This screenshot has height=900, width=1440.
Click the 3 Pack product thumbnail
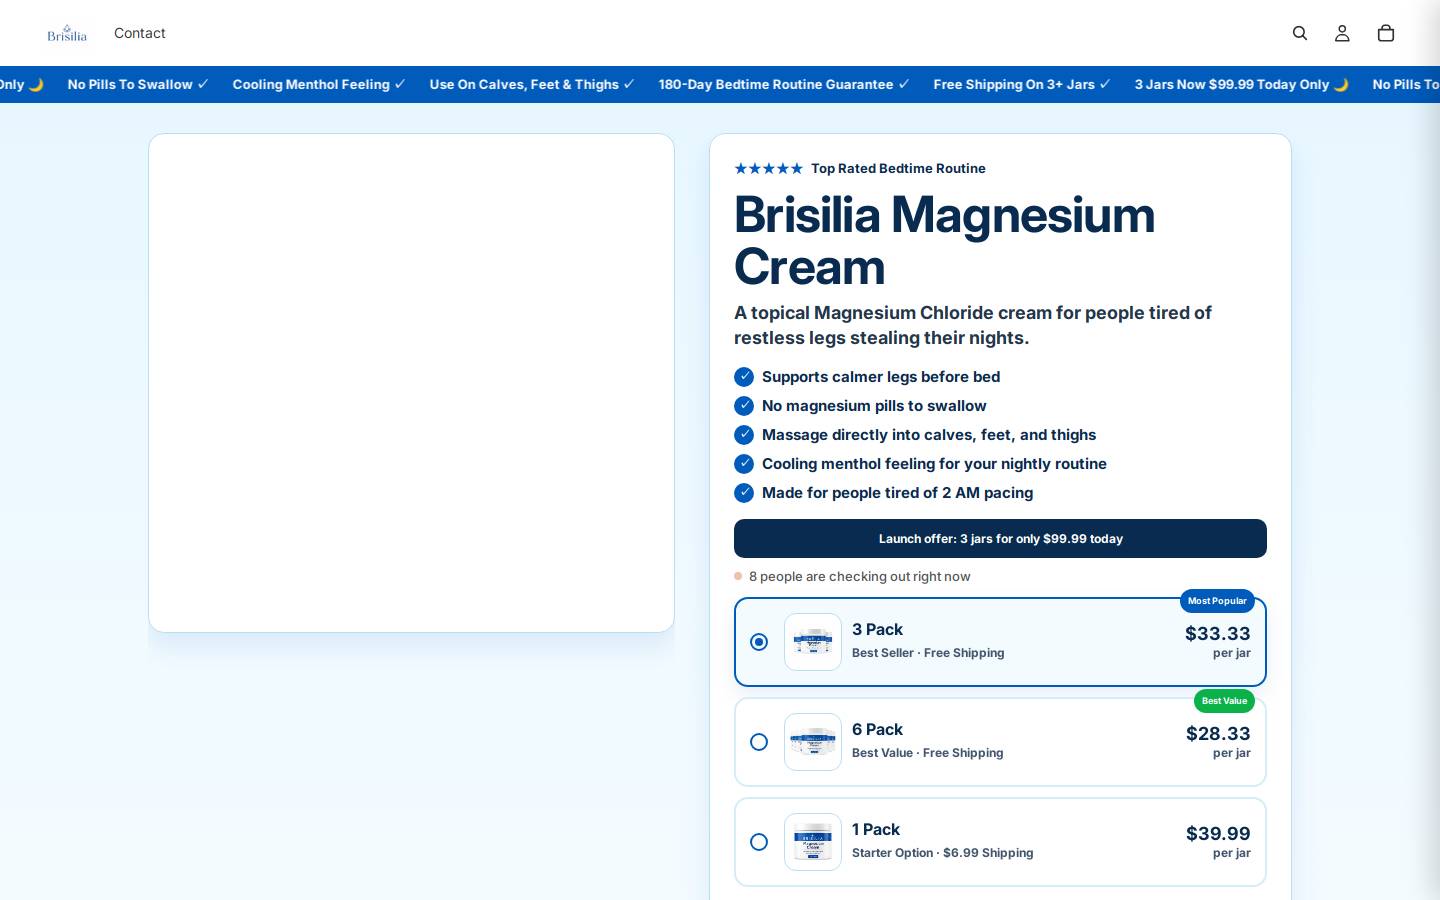click(x=813, y=642)
